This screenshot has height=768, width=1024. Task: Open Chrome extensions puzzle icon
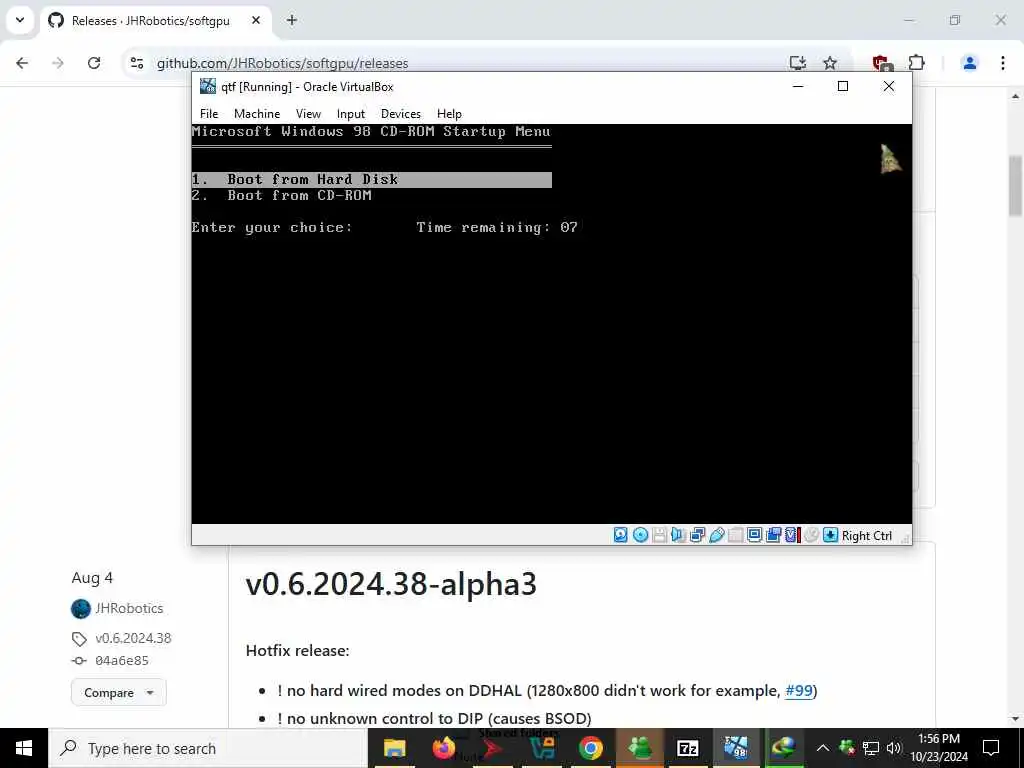click(x=917, y=63)
